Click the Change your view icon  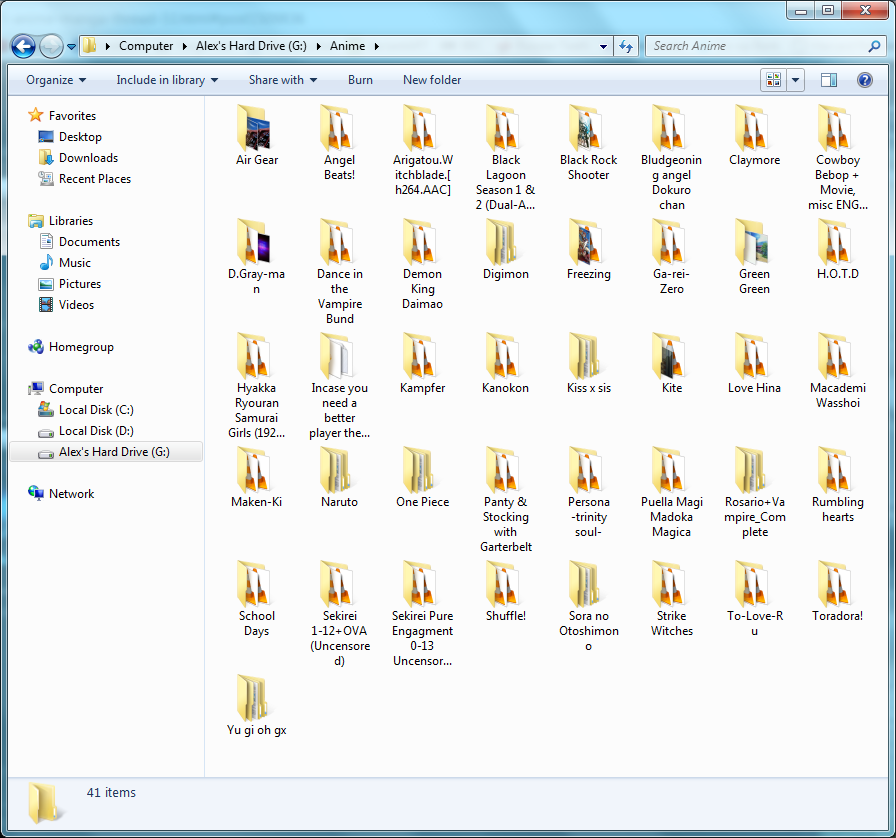773,80
